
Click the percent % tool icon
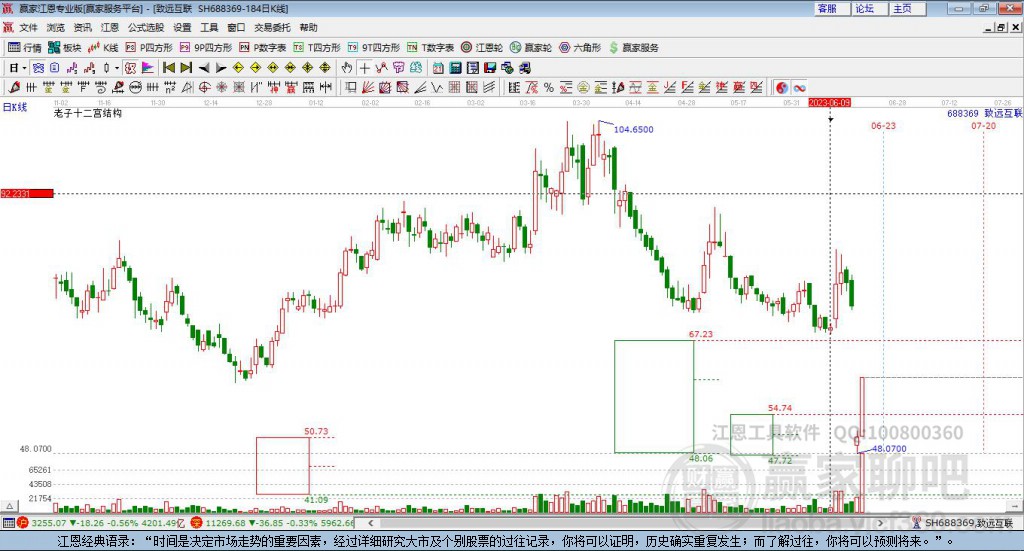click(x=549, y=87)
